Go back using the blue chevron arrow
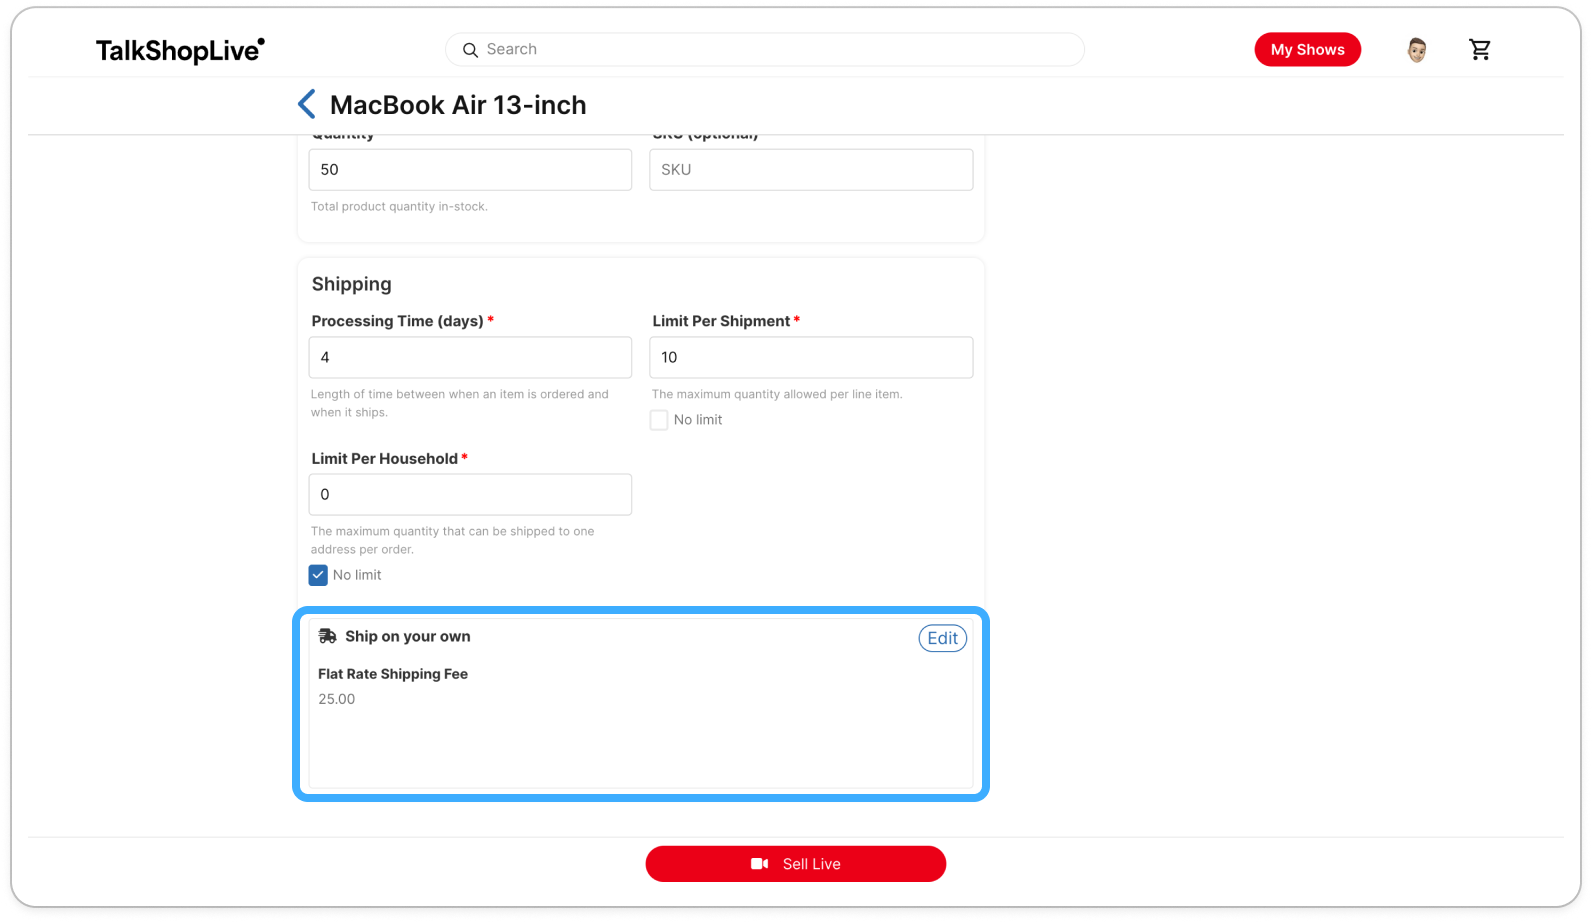The image size is (1592, 922). tap(307, 104)
